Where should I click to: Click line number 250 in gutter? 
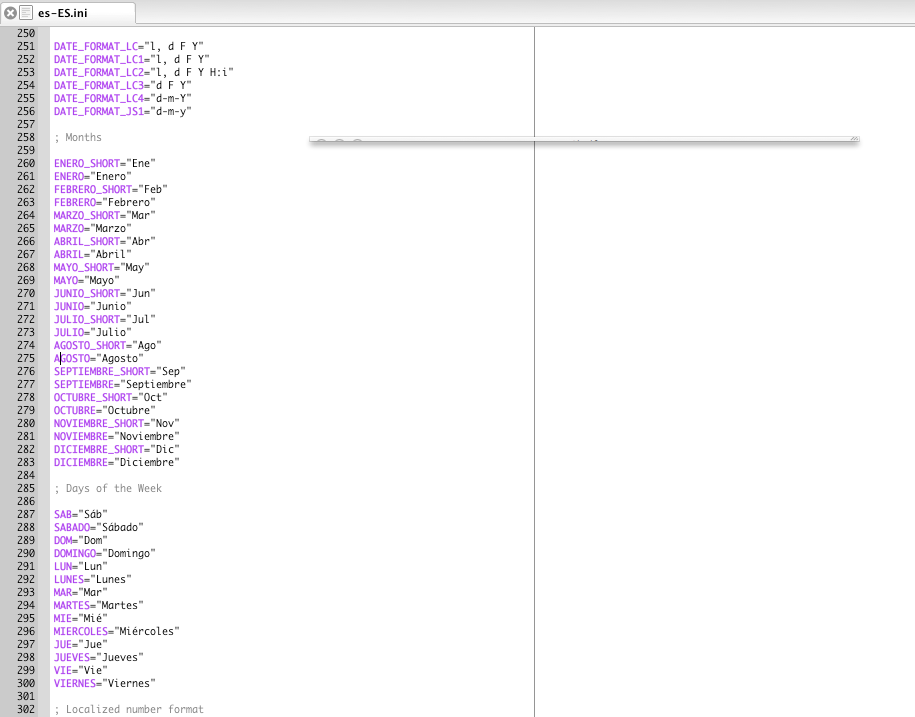coord(26,33)
